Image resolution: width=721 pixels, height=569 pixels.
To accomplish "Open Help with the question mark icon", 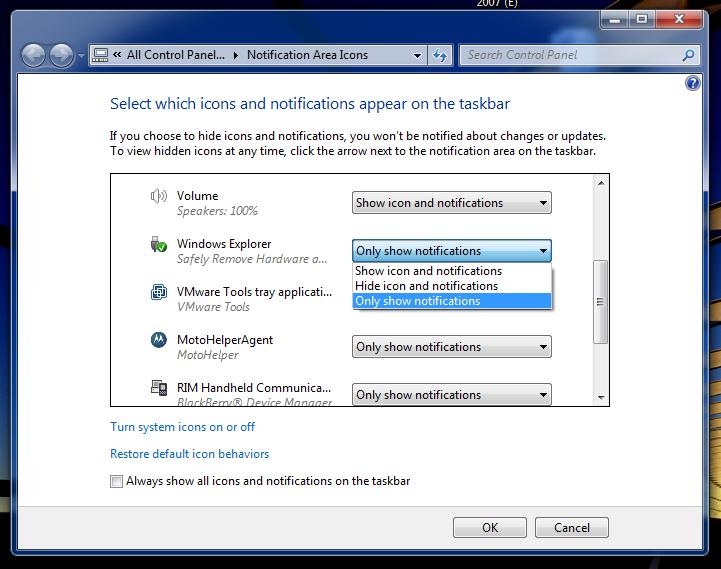I will pos(693,84).
